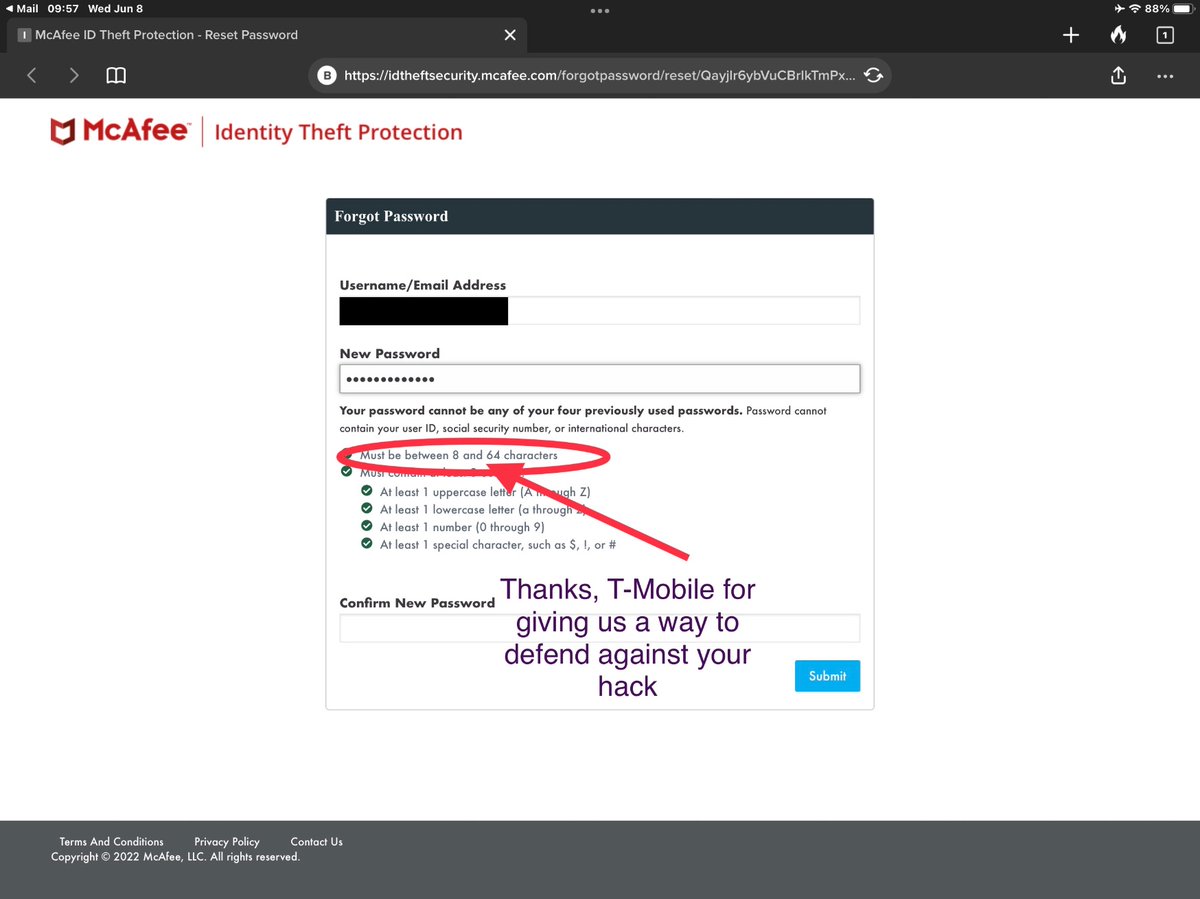Click the McAfee Identity Theft Protection logo
Screen dimensions: 1200x899
tap(257, 132)
